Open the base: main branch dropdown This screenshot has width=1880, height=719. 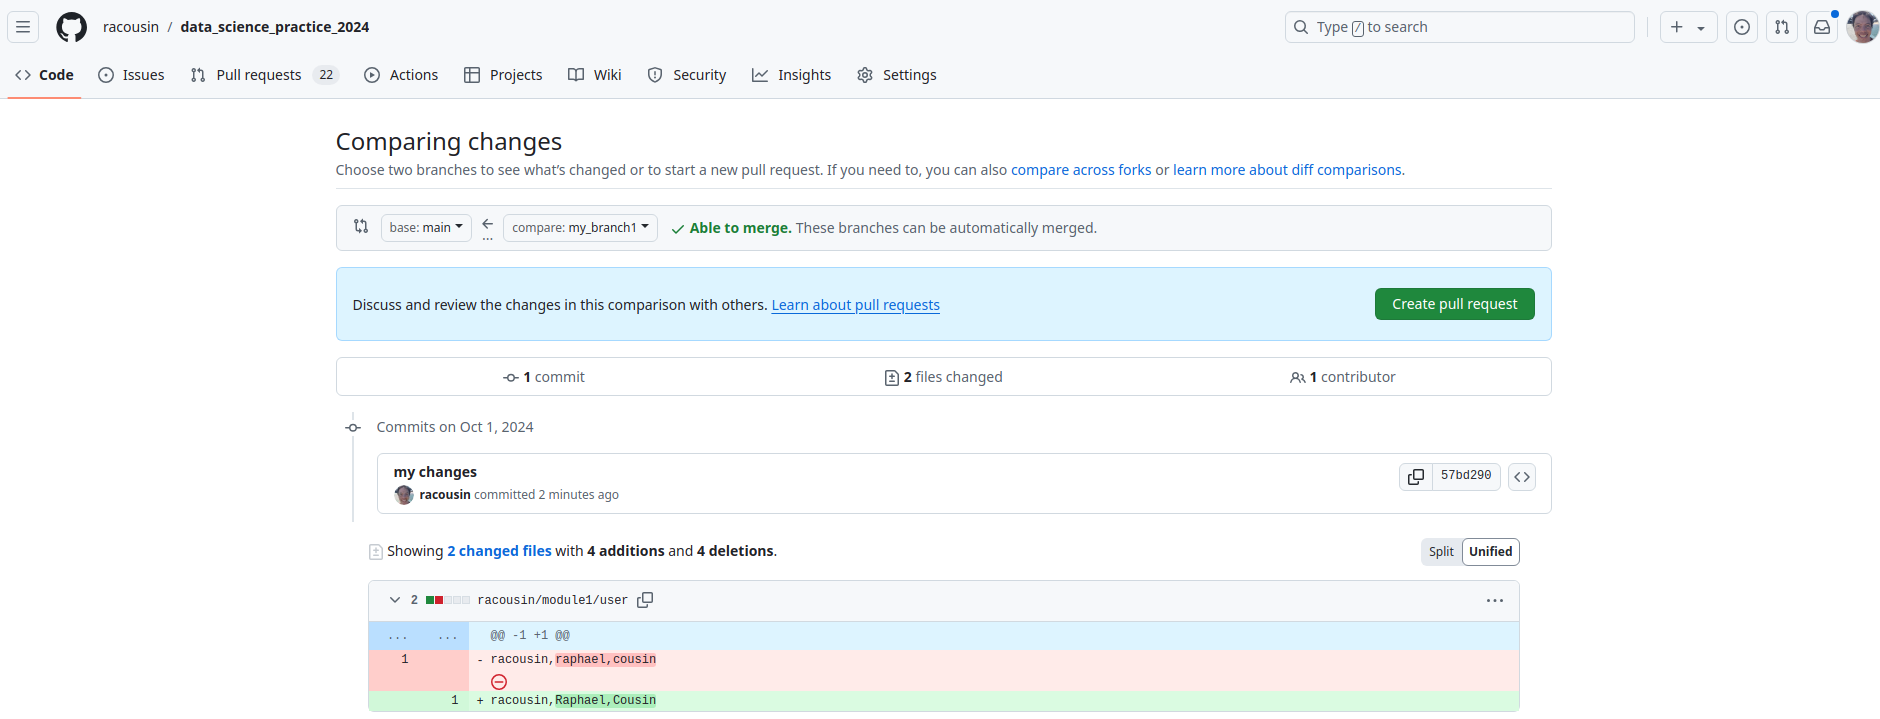(426, 228)
